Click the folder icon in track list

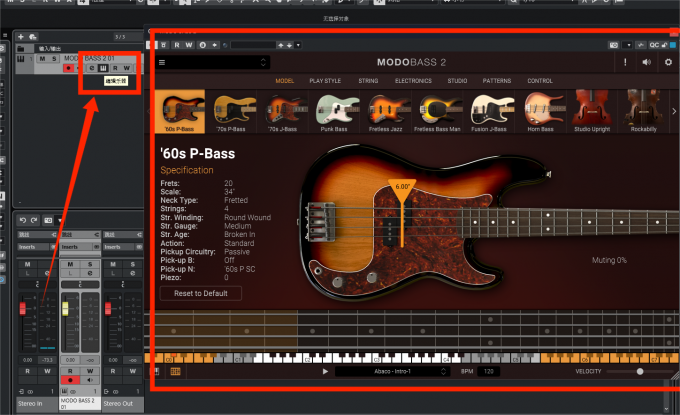pos(20,49)
